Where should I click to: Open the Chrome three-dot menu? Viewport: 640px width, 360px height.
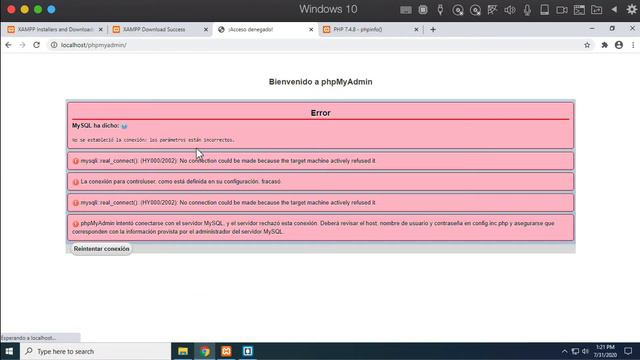point(633,45)
